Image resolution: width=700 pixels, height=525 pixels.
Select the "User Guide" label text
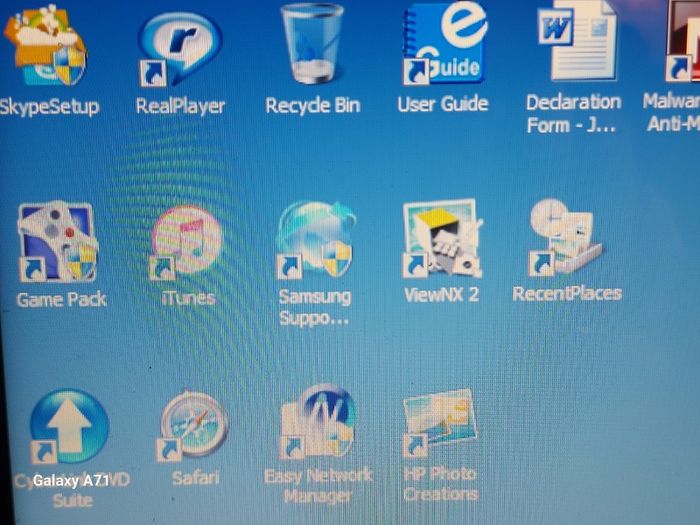click(x=443, y=104)
